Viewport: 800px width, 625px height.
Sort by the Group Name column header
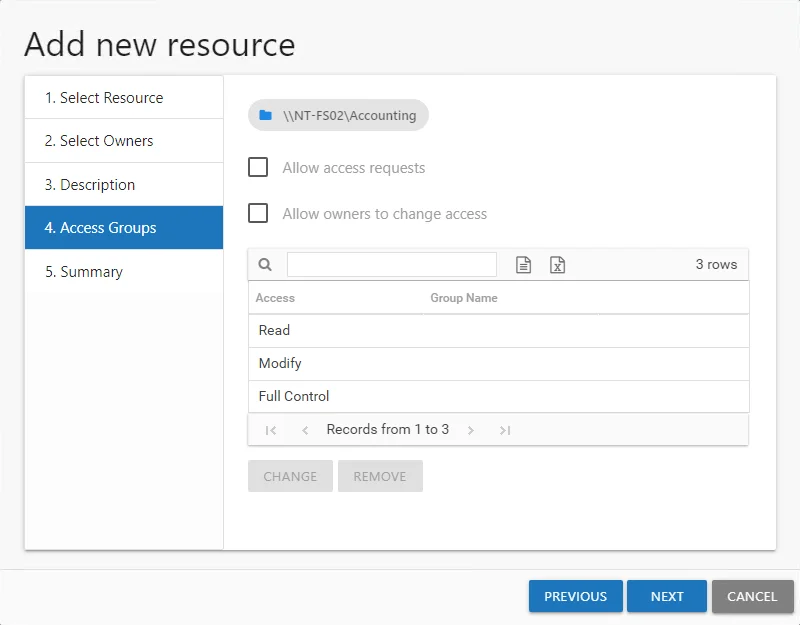click(x=464, y=297)
